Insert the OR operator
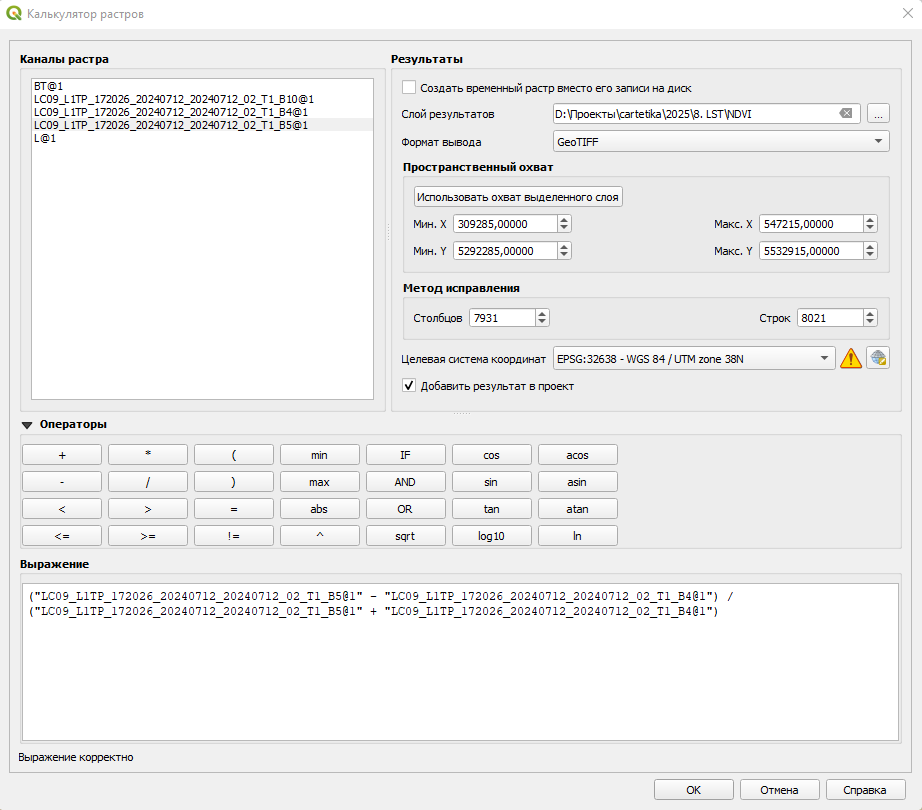Image resolution: width=922 pixels, height=810 pixels. 405,509
